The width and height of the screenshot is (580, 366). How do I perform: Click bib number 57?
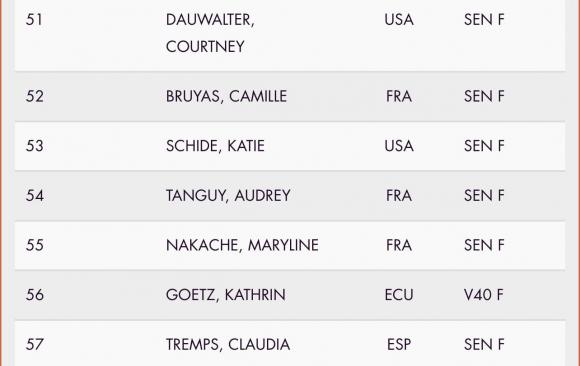click(35, 344)
